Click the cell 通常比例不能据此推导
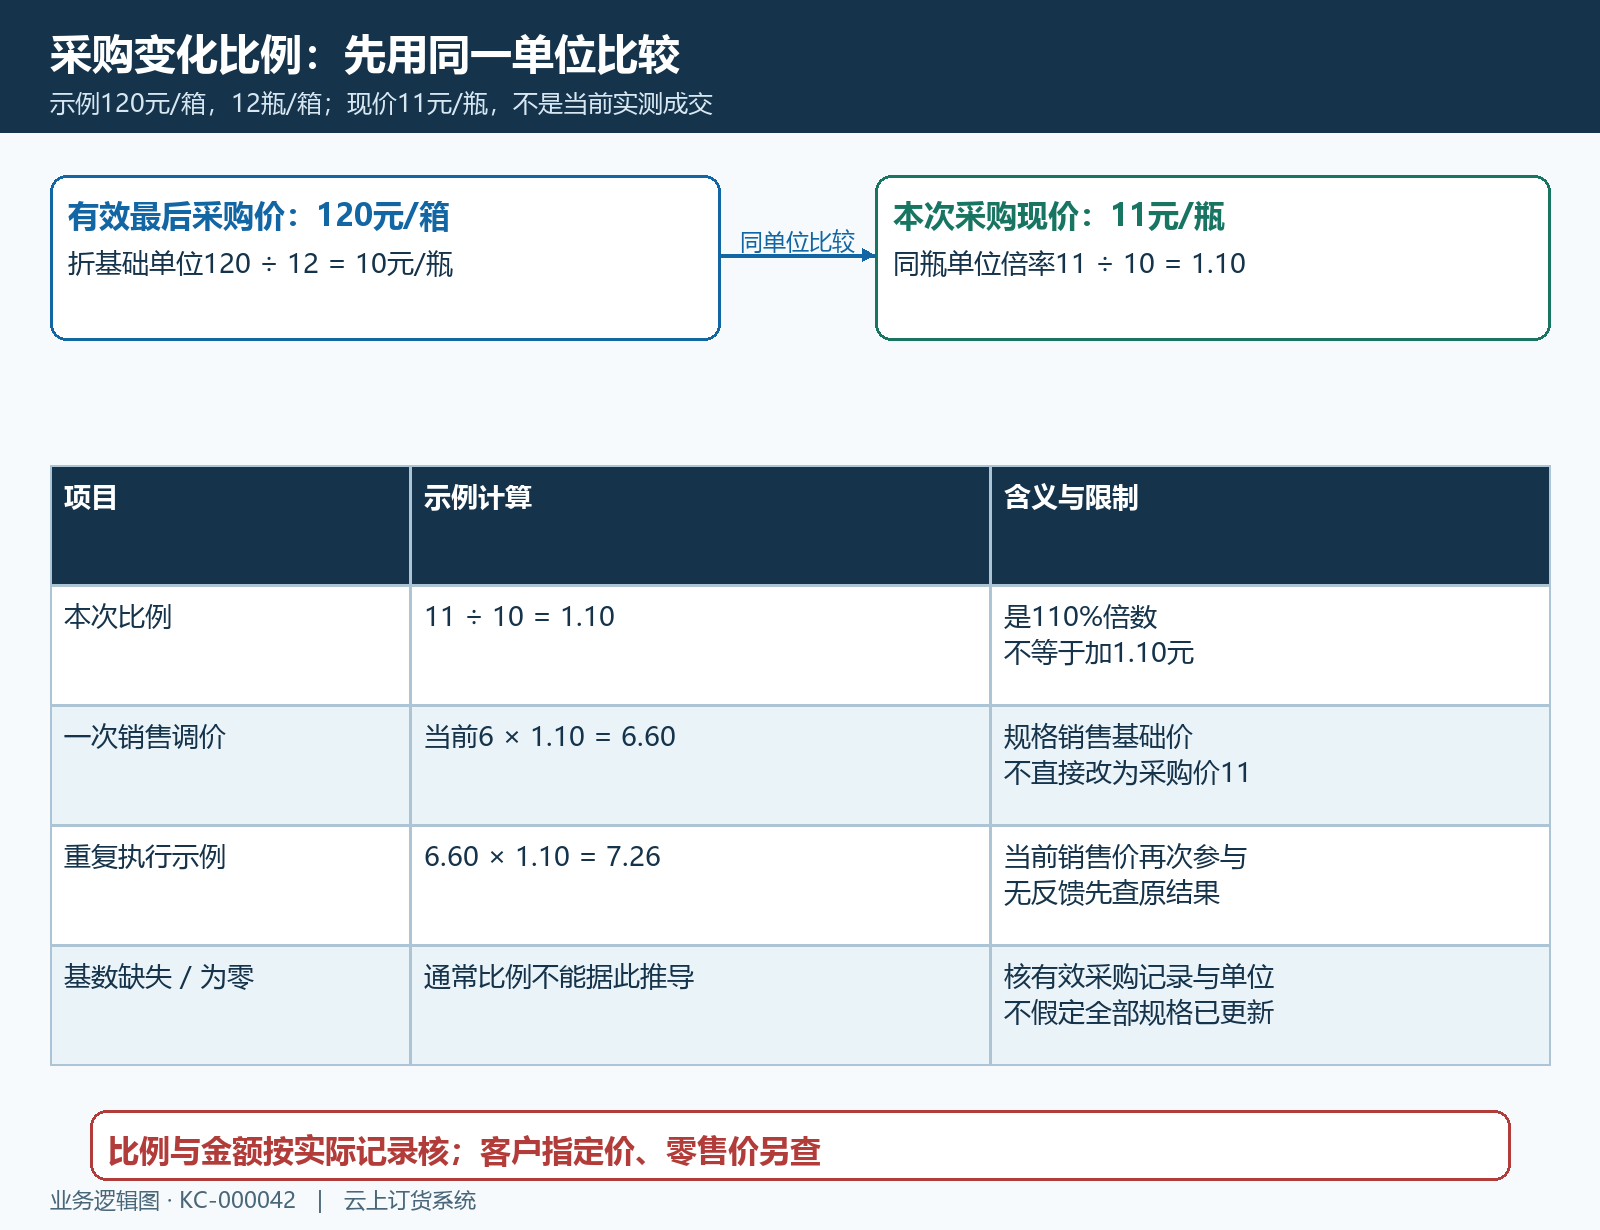 [559, 977]
